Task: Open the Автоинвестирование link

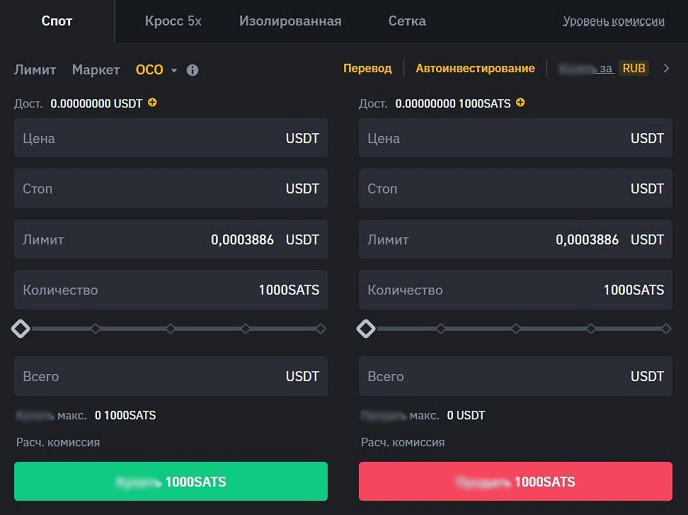Action: 475,68
